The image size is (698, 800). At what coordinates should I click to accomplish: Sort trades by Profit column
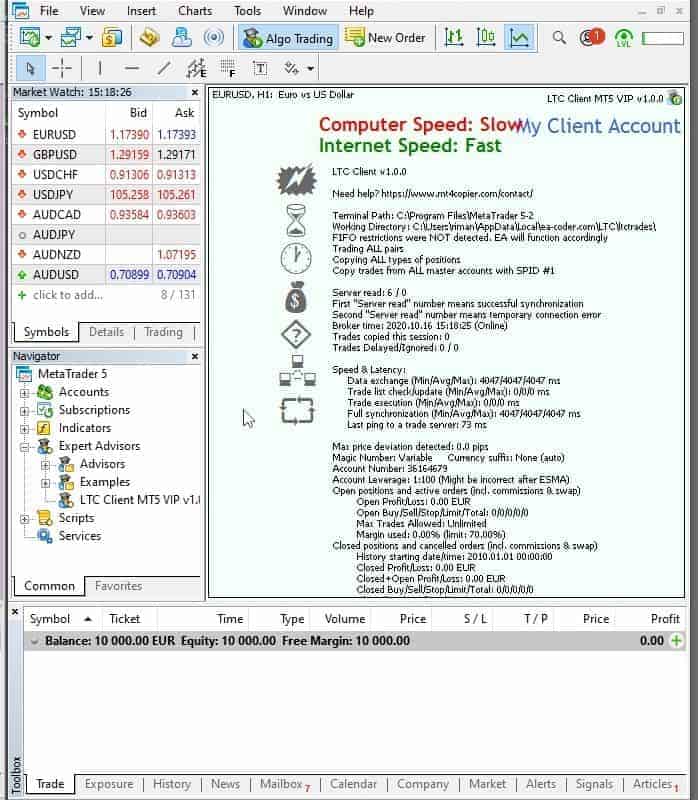(x=665, y=619)
